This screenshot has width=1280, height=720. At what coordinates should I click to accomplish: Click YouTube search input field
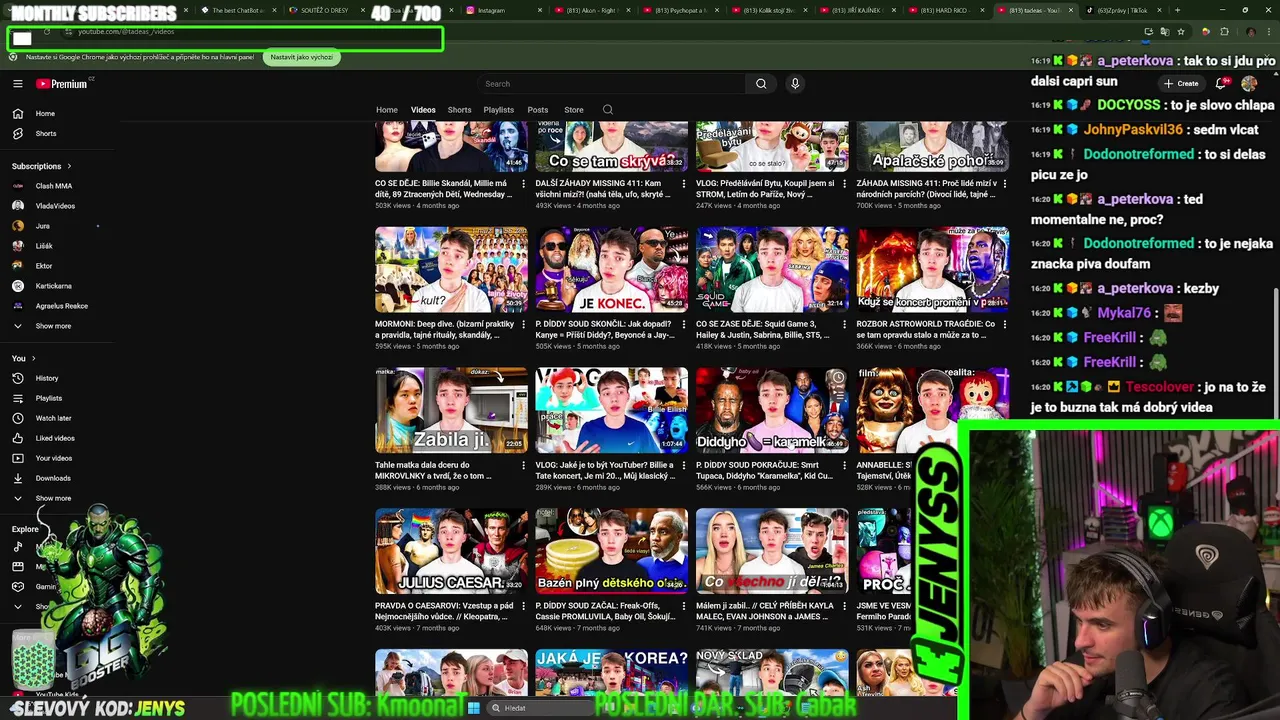pyautogui.click(x=610, y=84)
